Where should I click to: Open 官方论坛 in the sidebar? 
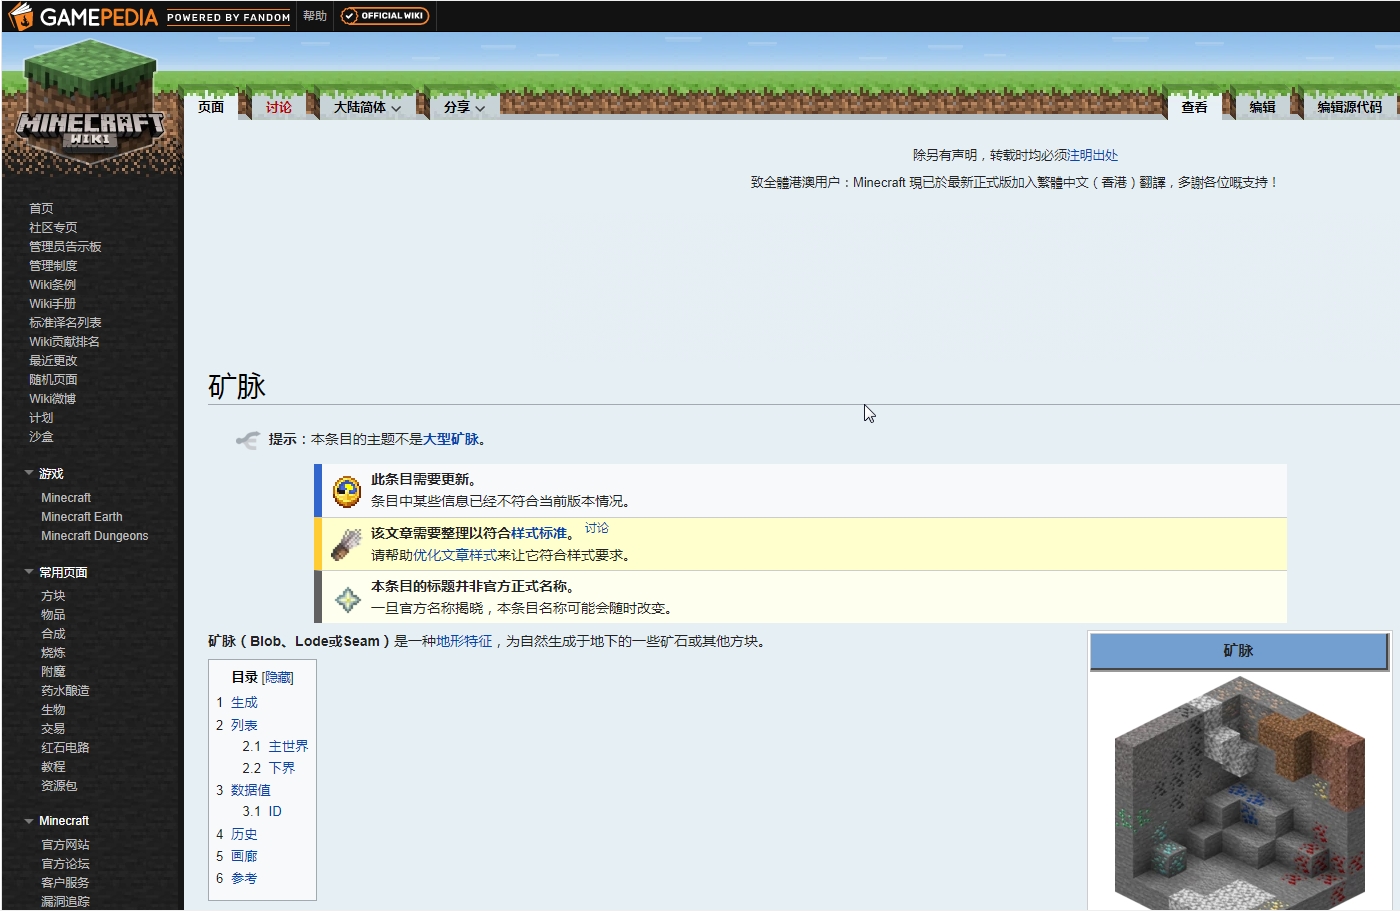click(x=65, y=864)
